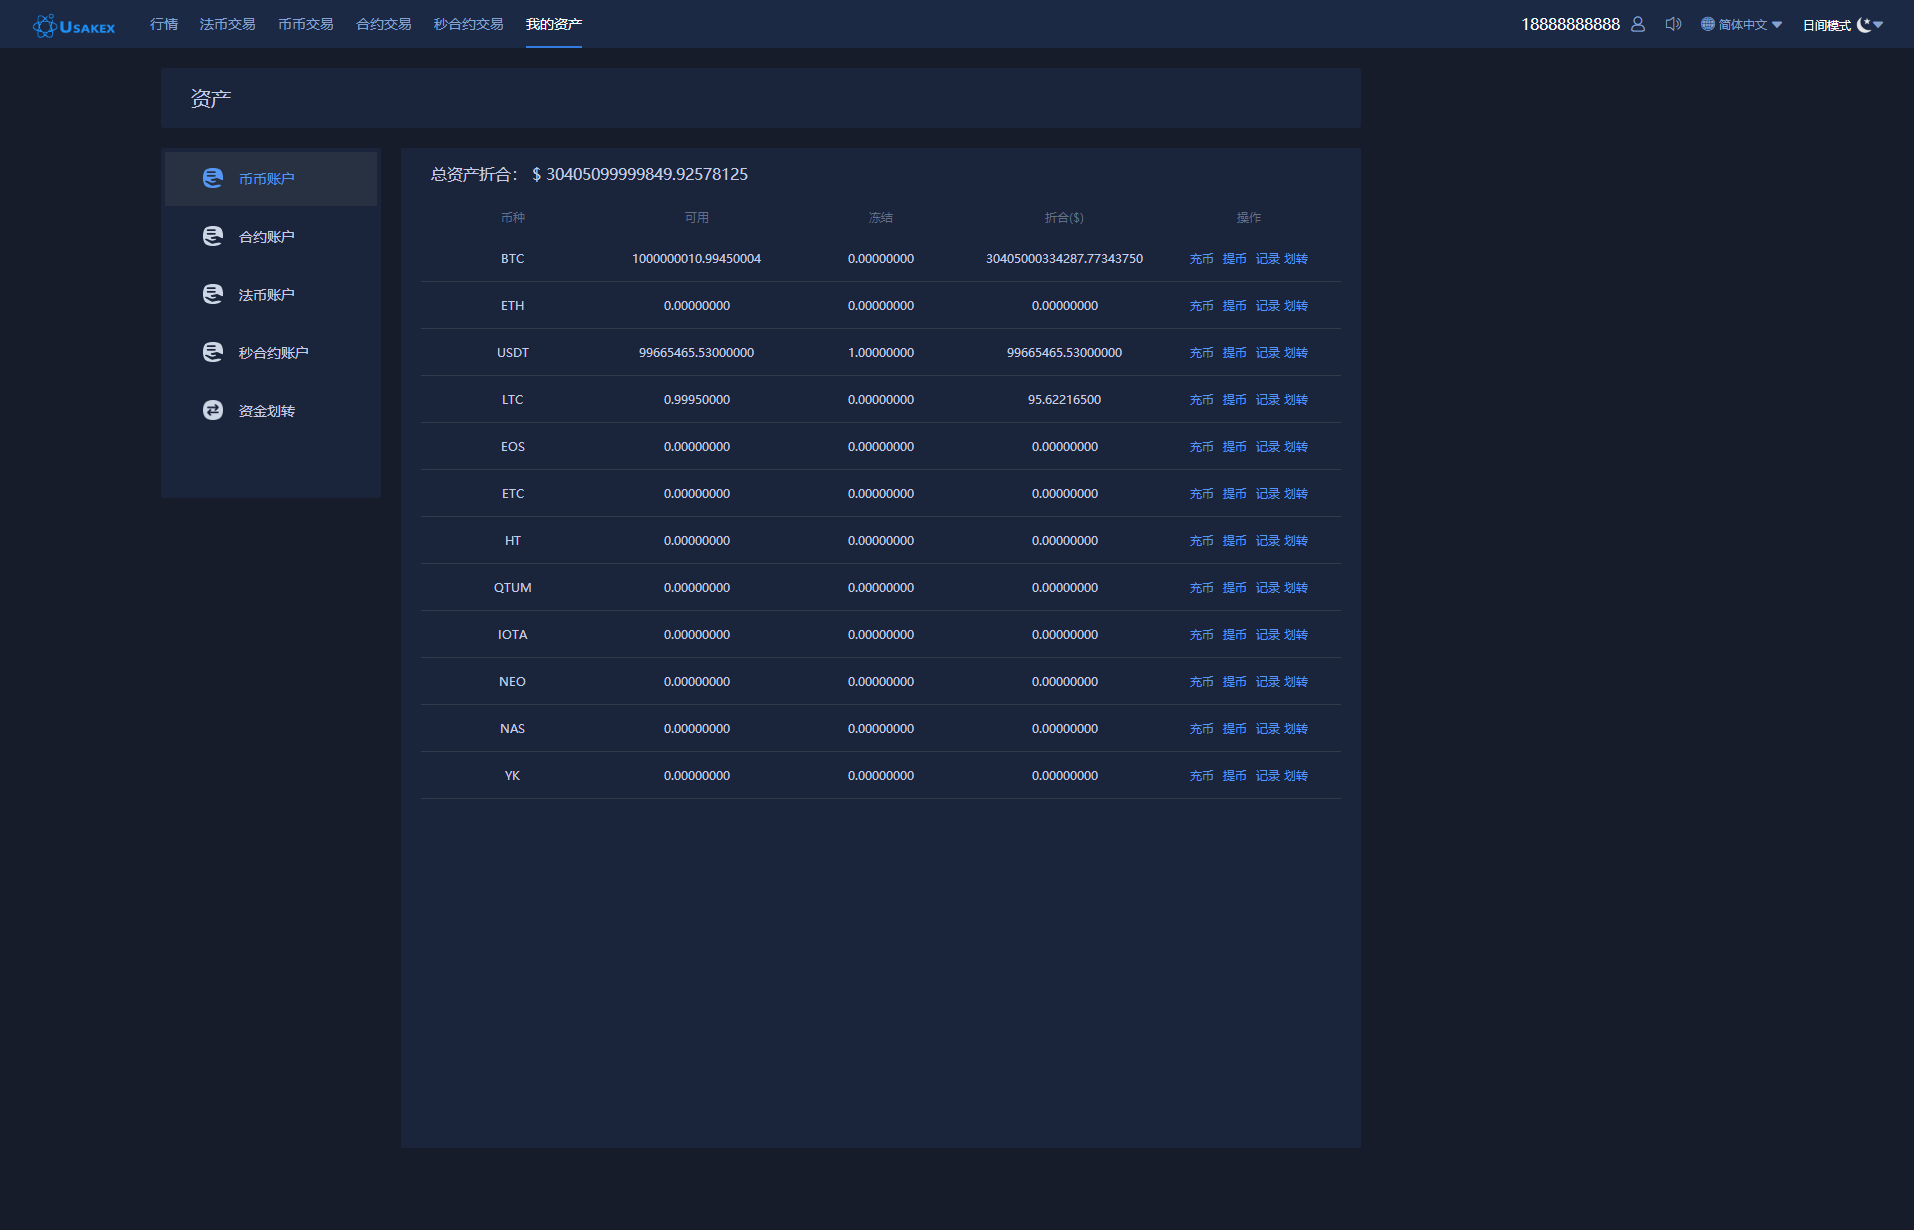Open 合约交易 navigation item
This screenshot has height=1230, width=1914.
tap(383, 24)
